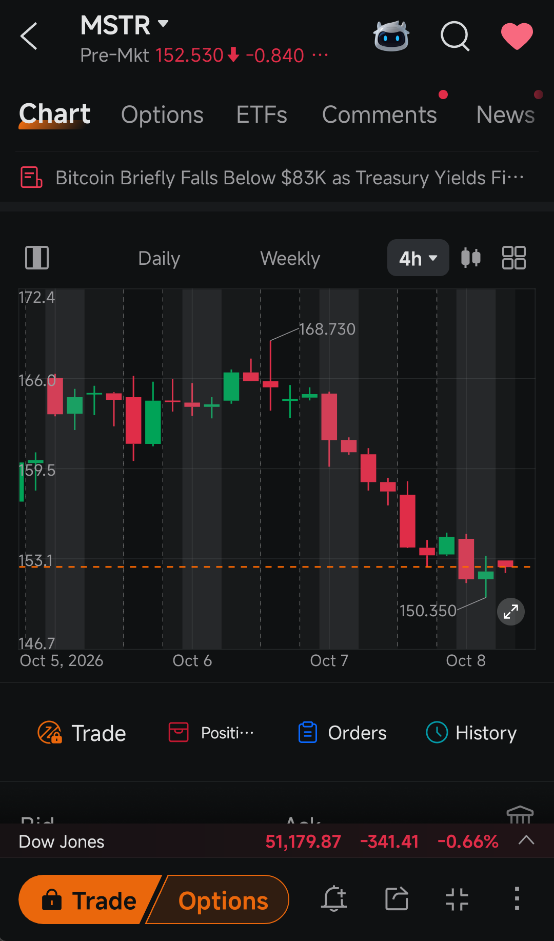Add a price alert via bell icon
Image resolution: width=554 pixels, height=941 pixels.
point(335,899)
